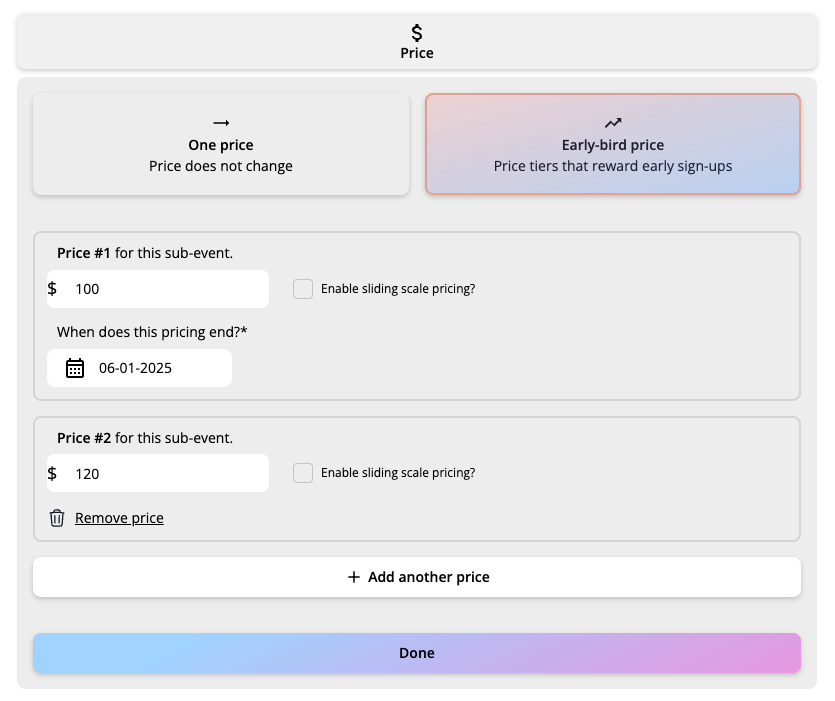
Task: Select the One price option card
Action: (221, 144)
